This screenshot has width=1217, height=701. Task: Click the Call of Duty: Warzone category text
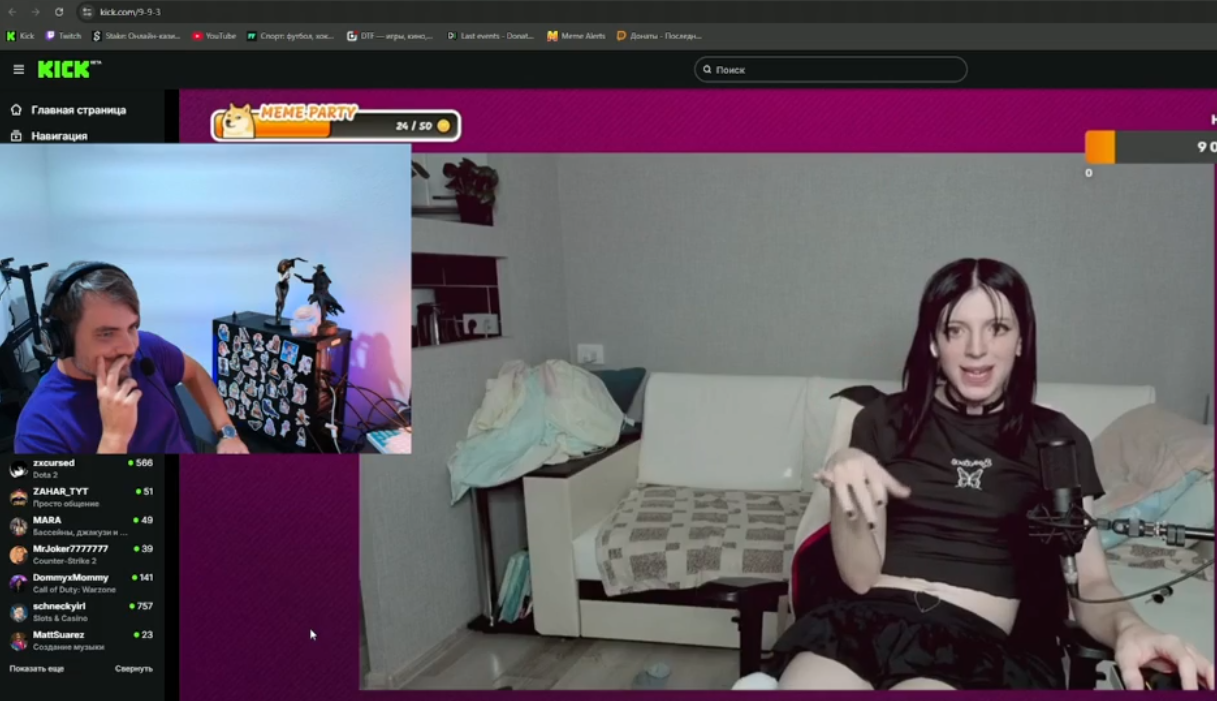(x=74, y=590)
